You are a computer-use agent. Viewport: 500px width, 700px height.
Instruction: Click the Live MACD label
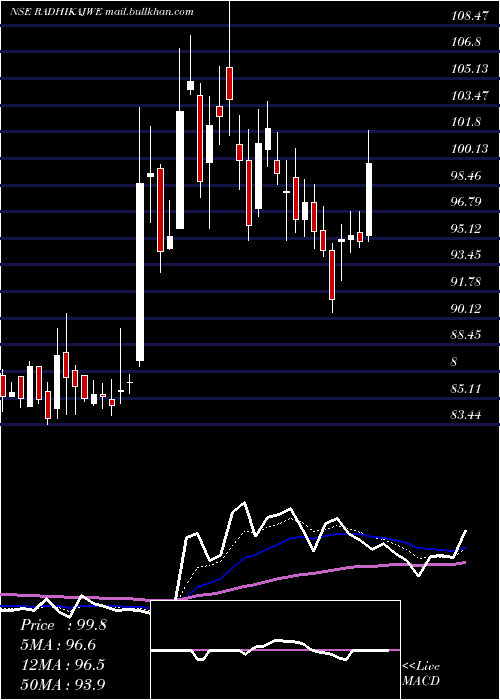(421, 673)
